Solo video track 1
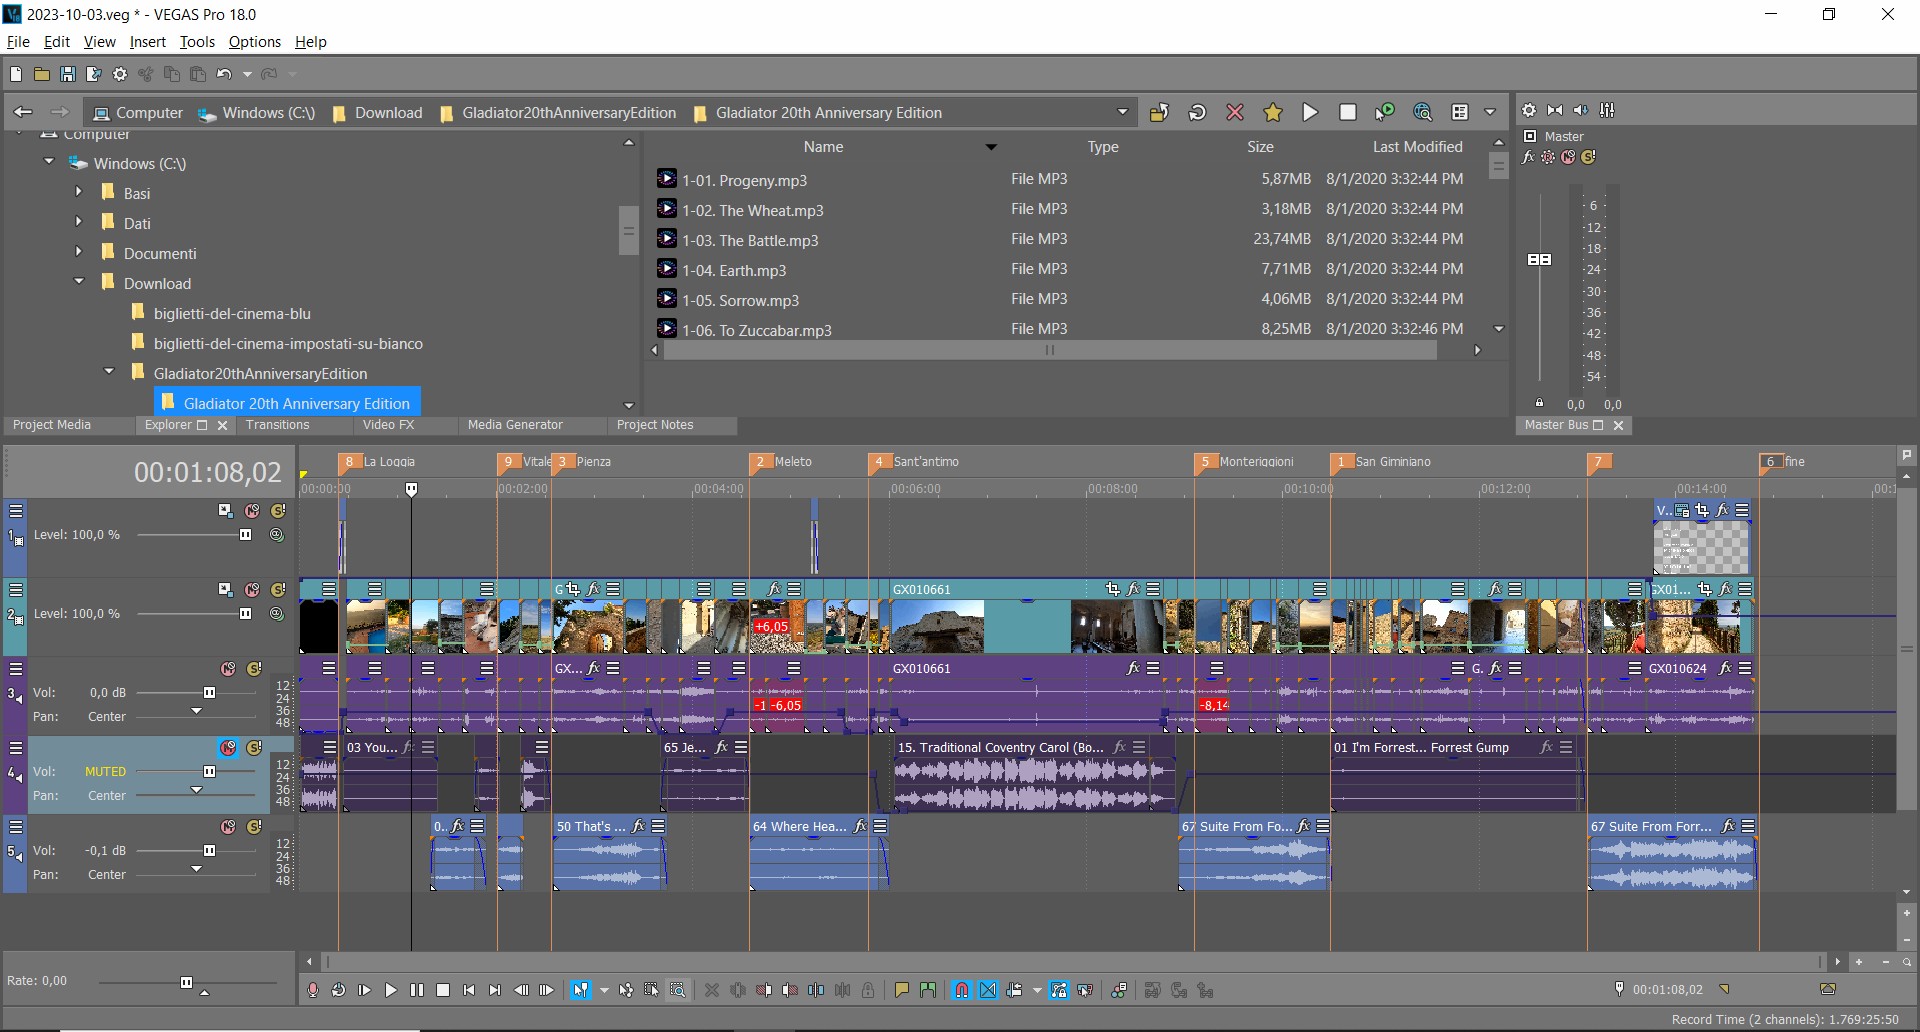 tap(278, 511)
